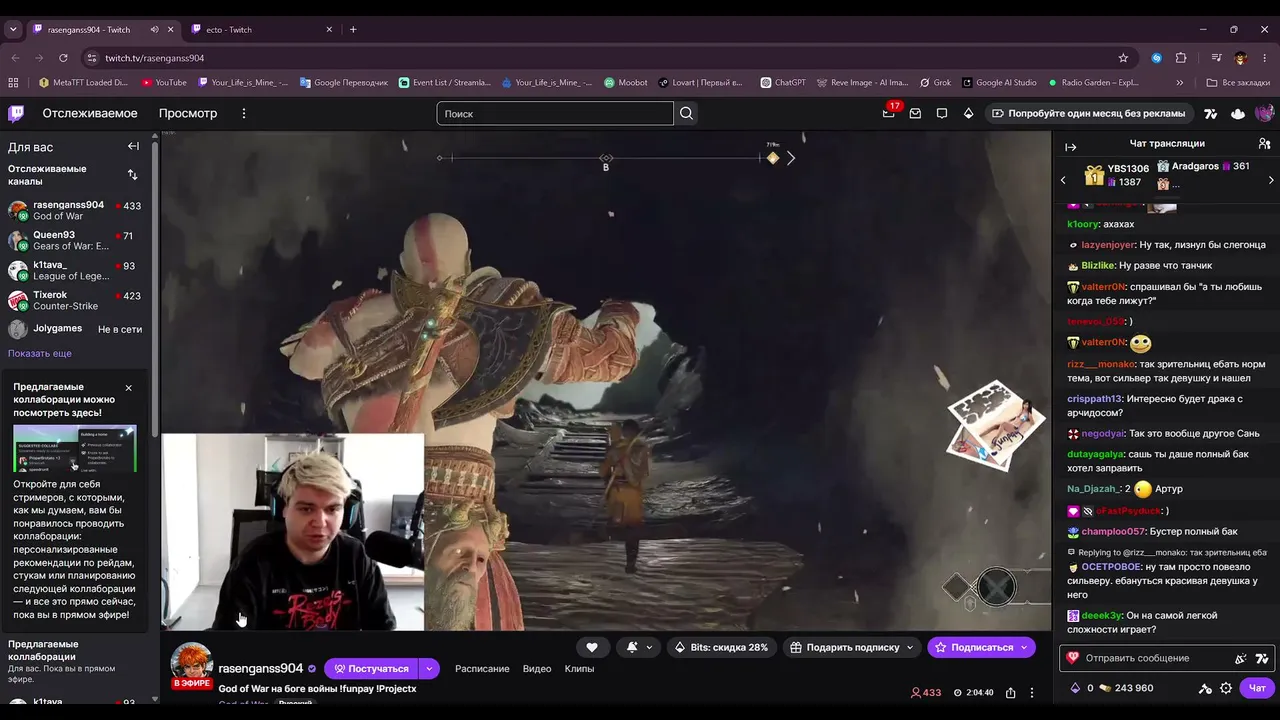Viewport: 1280px width, 720px height.
Task: Open offline Jolygames channel
Action: click(75, 329)
